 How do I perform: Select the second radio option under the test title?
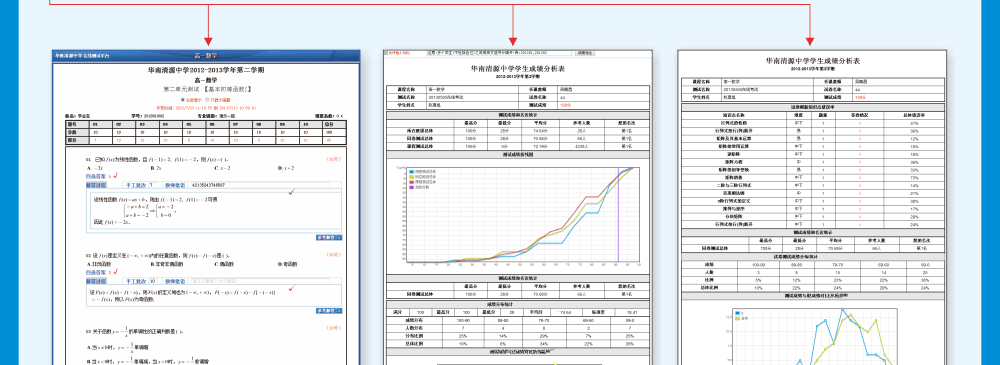coord(206,100)
